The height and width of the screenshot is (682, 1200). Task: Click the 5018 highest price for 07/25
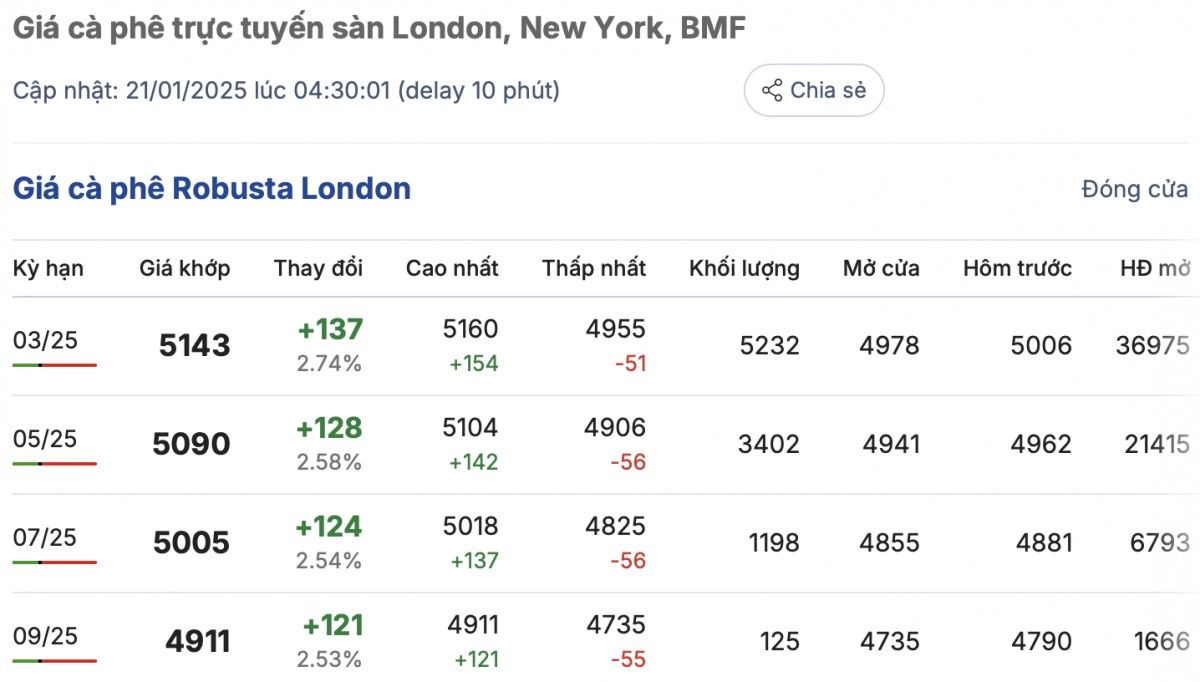click(x=470, y=526)
